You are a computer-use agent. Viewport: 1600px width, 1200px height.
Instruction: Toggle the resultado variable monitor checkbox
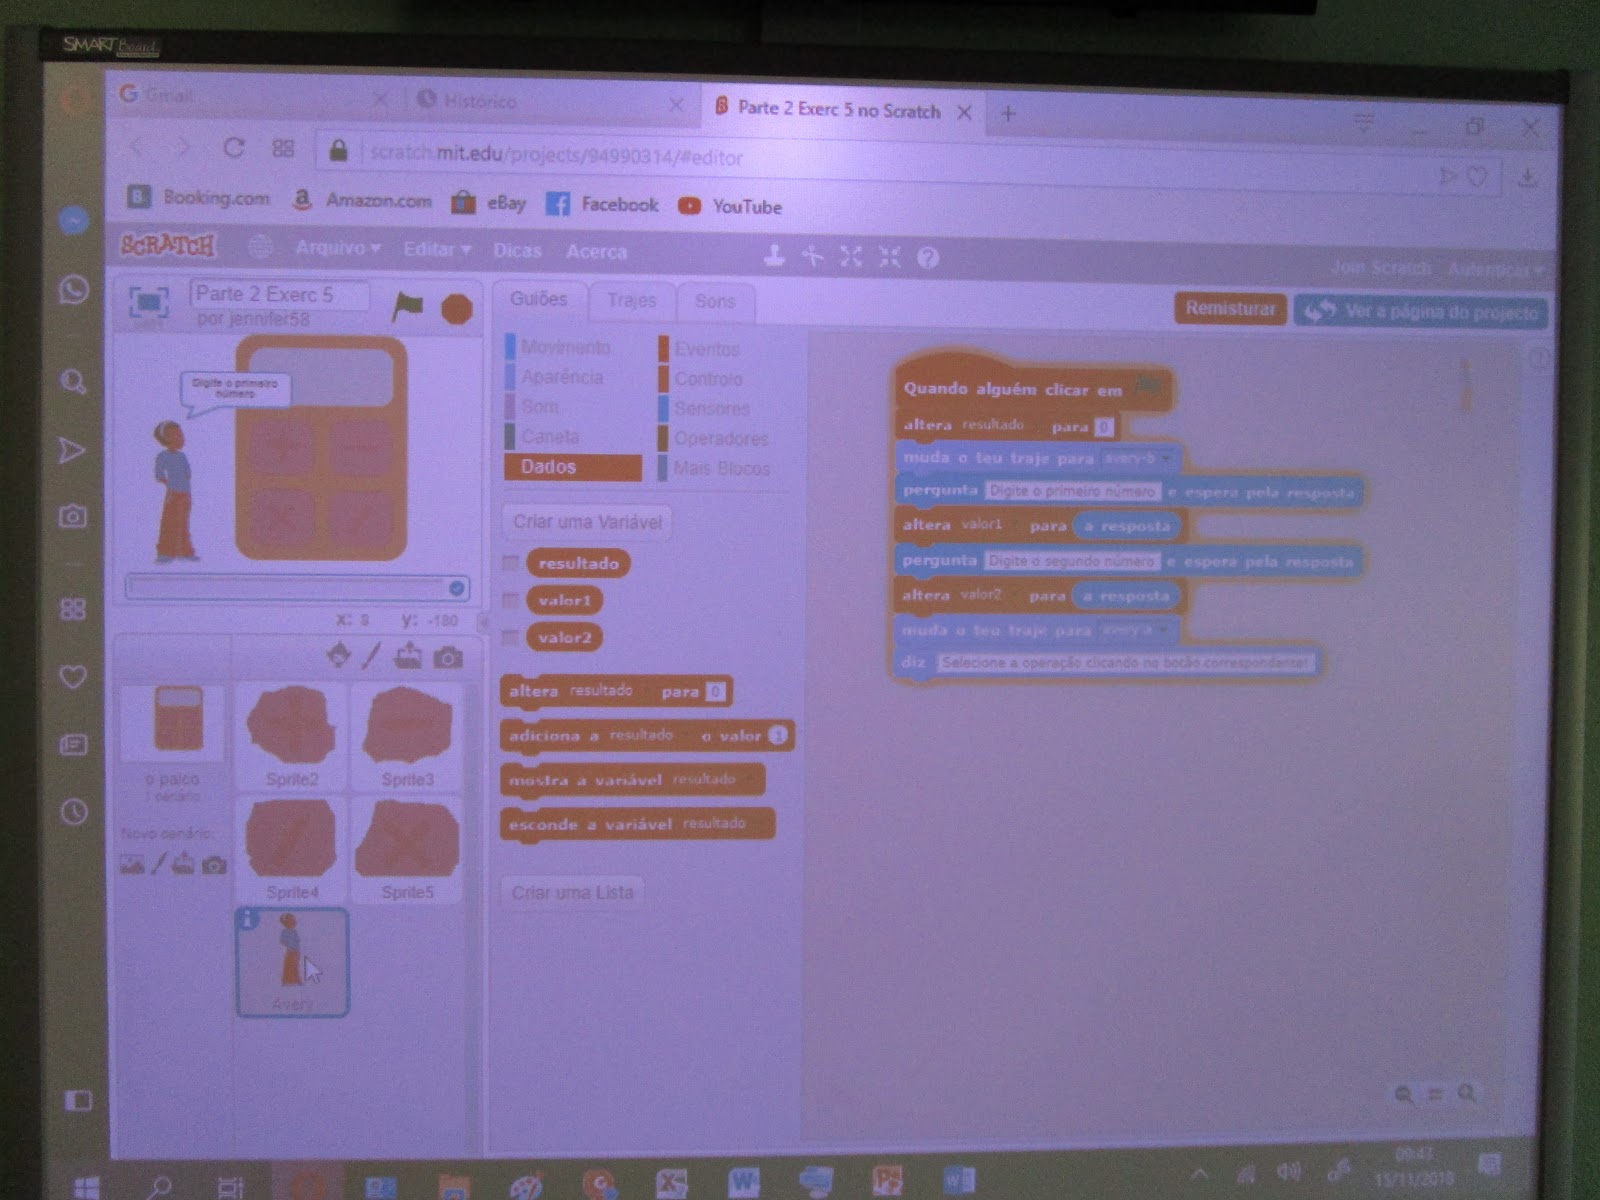(510, 563)
